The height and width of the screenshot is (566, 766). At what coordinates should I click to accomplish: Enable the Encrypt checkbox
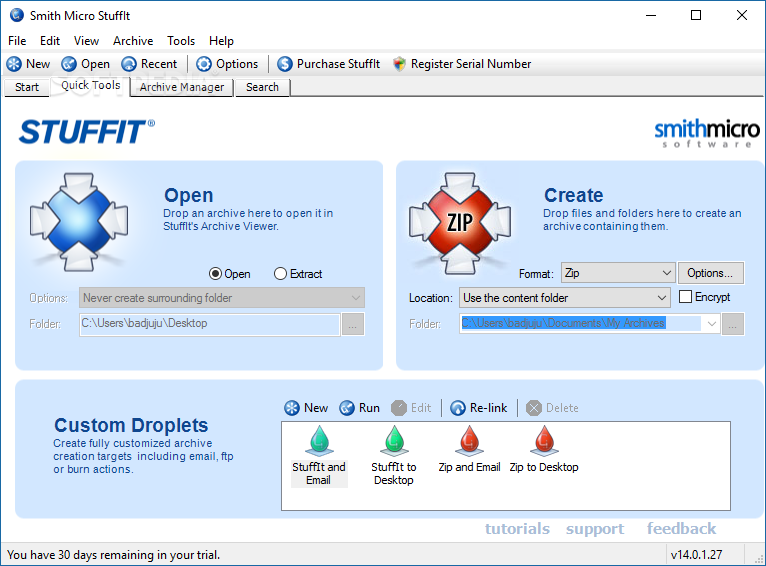[x=685, y=297]
